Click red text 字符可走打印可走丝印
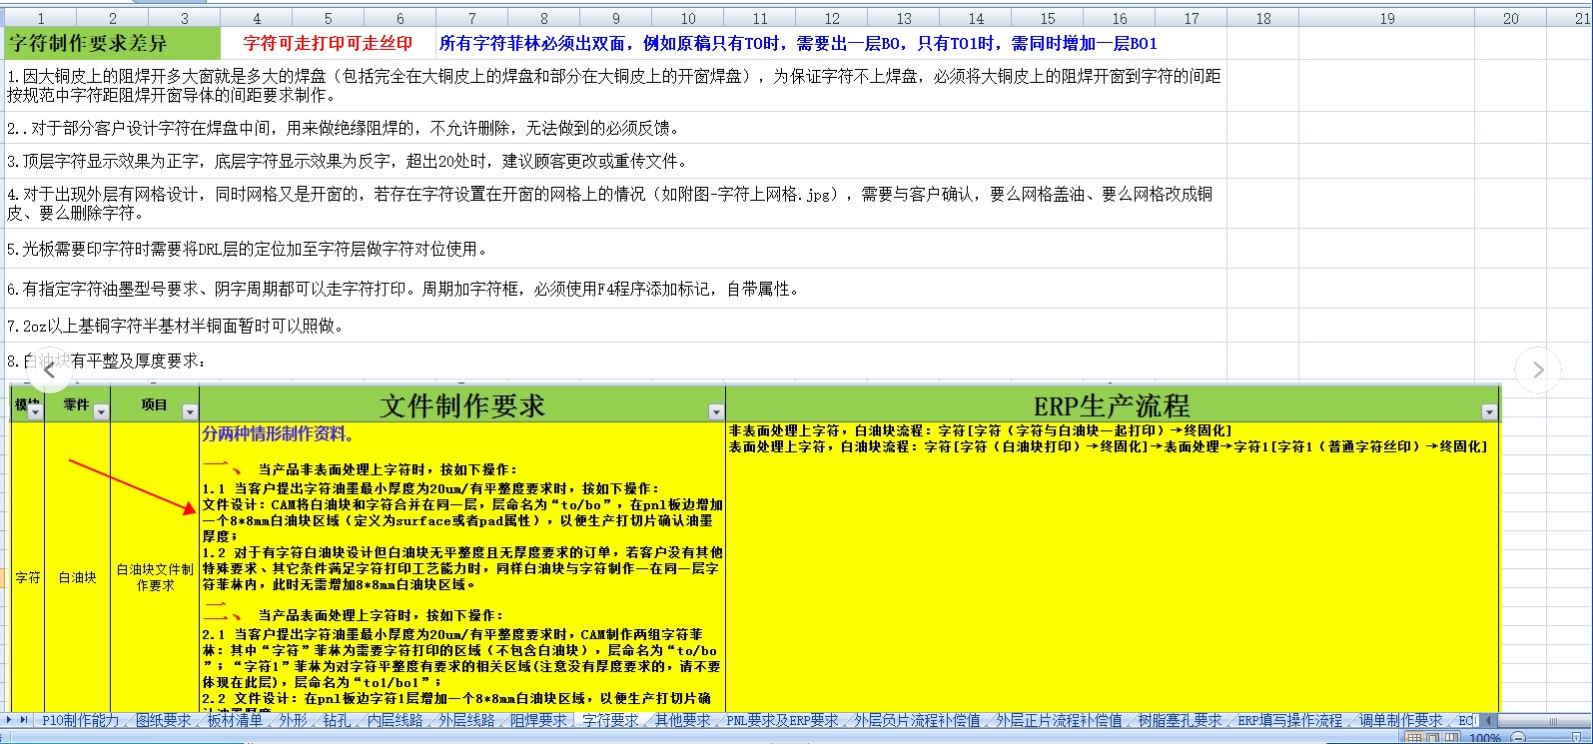Image resolution: width=1593 pixels, height=744 pixels. pyautogui.click(x=327, y=43)
